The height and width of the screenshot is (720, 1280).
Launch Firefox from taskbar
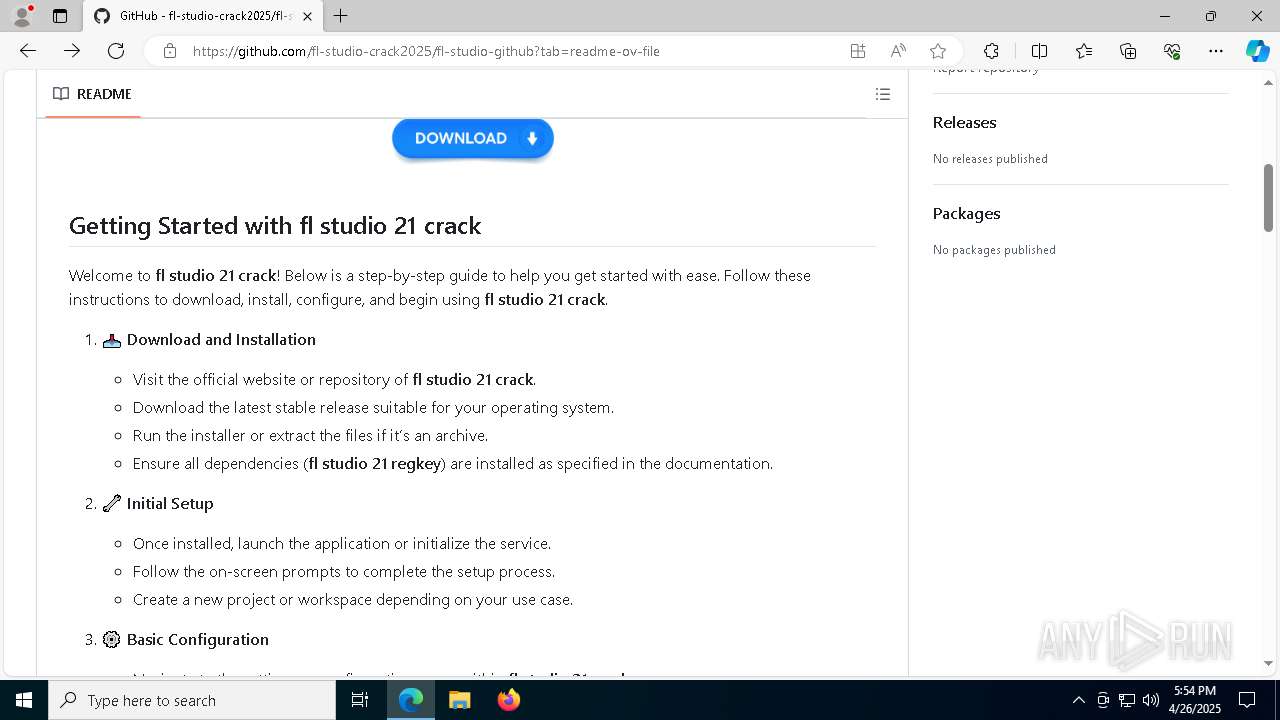508,700
